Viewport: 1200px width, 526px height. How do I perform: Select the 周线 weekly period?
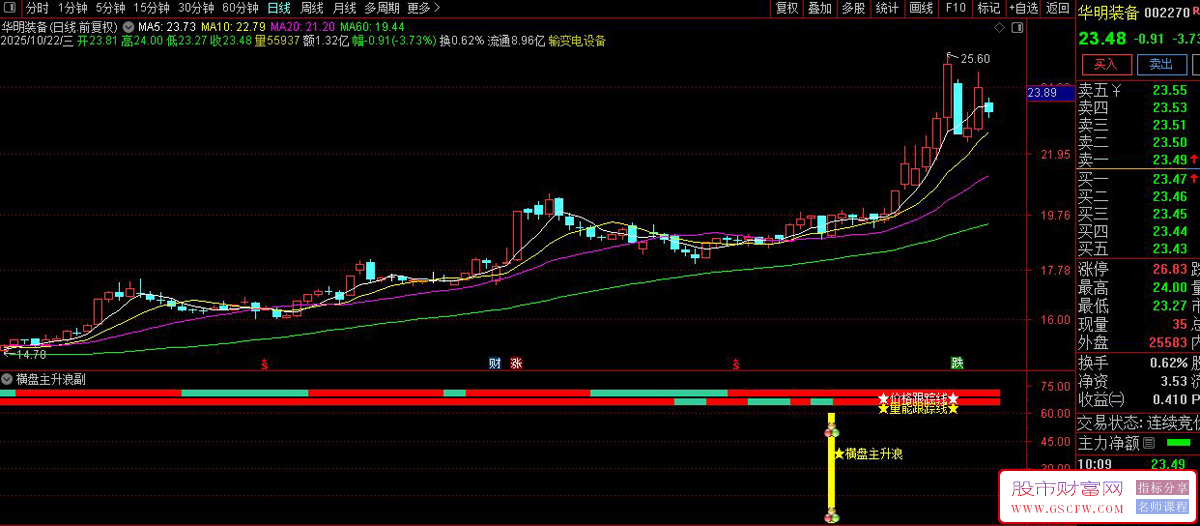(x=312, y=8)
